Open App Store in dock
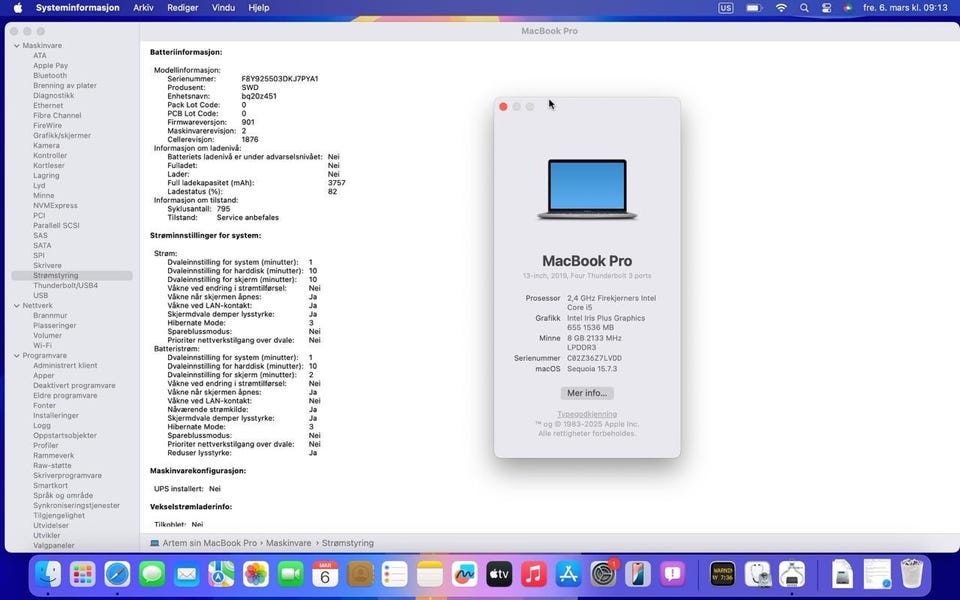960x600 pixels. coord(569,574)
